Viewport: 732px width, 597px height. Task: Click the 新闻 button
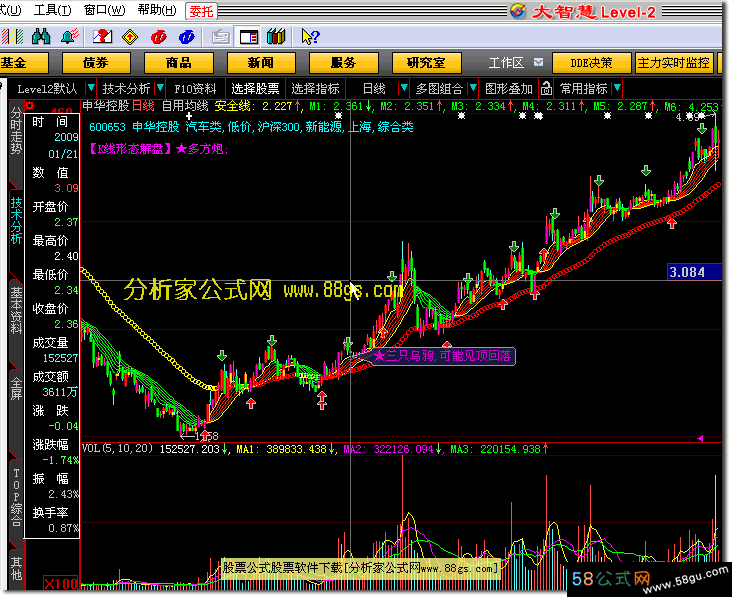point(261,63)
